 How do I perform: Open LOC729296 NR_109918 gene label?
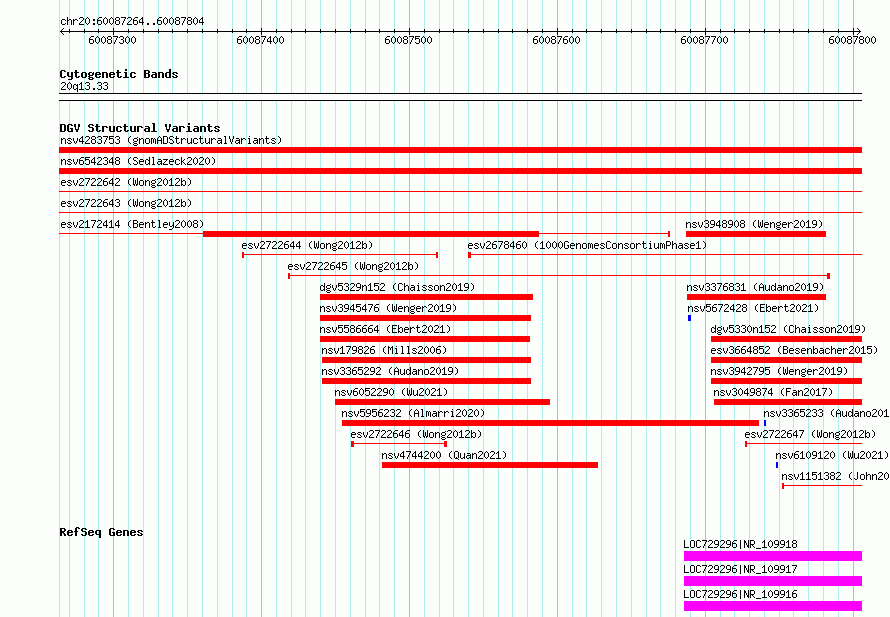740,544
